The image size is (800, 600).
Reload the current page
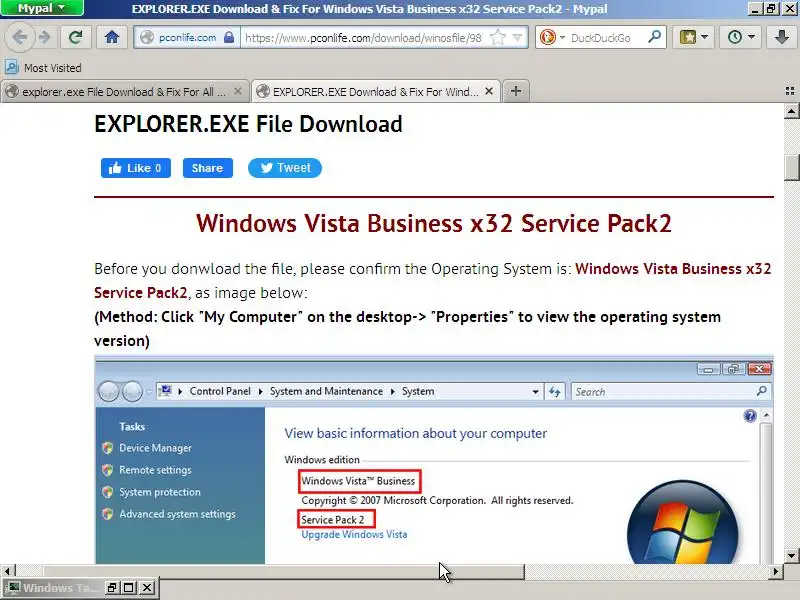tap(75, 37)
